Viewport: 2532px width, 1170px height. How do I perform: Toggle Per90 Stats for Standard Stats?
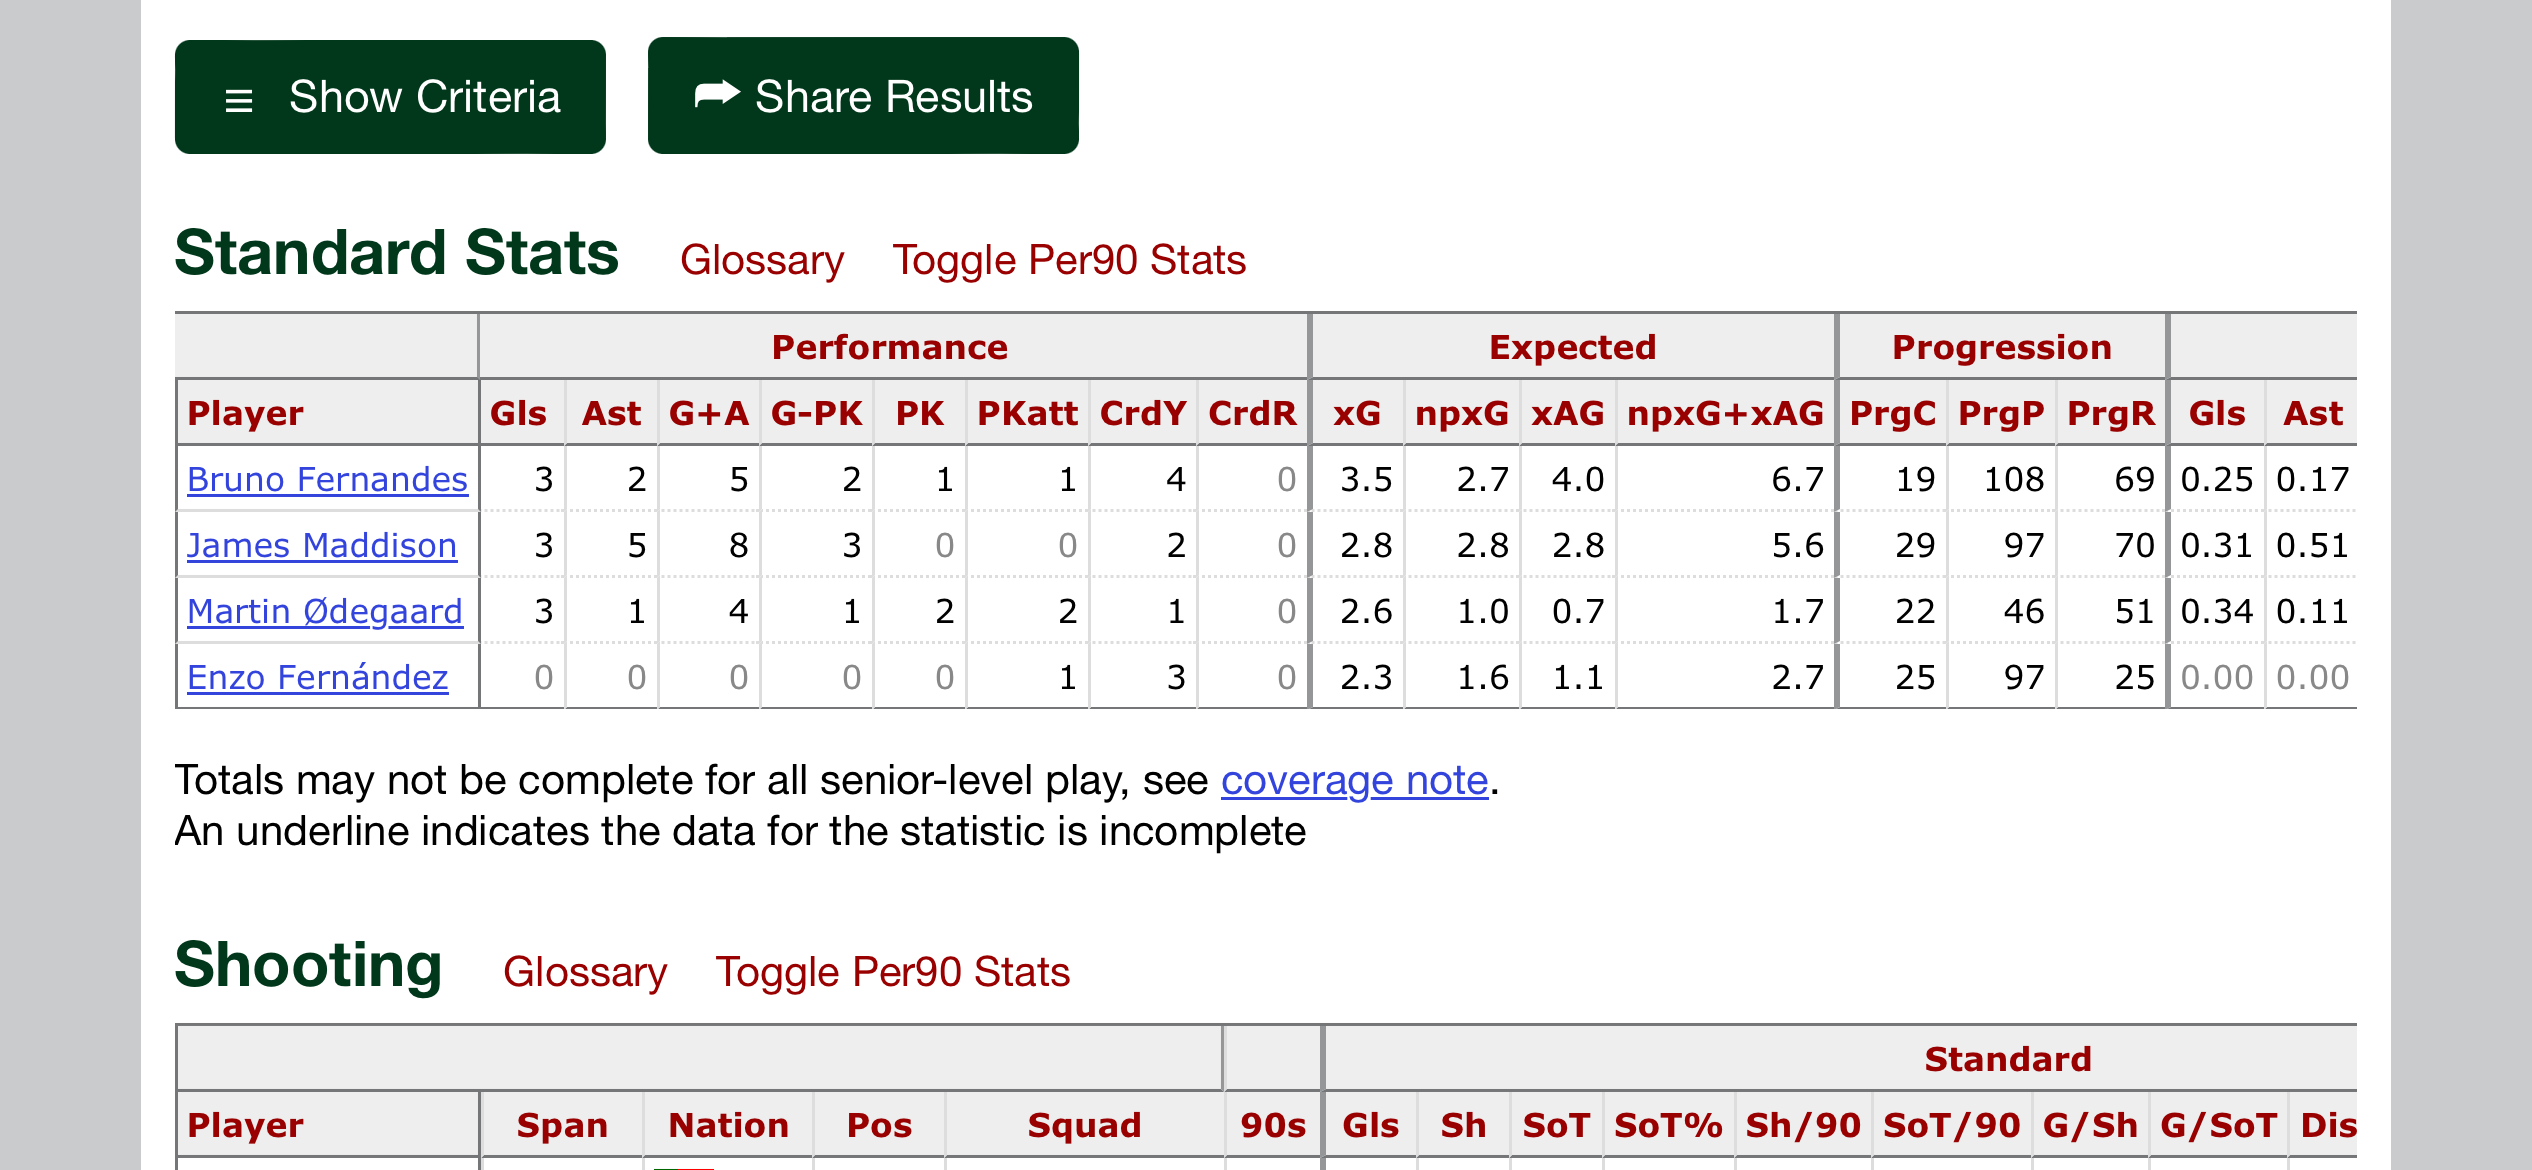click(x=1069, y=260)
